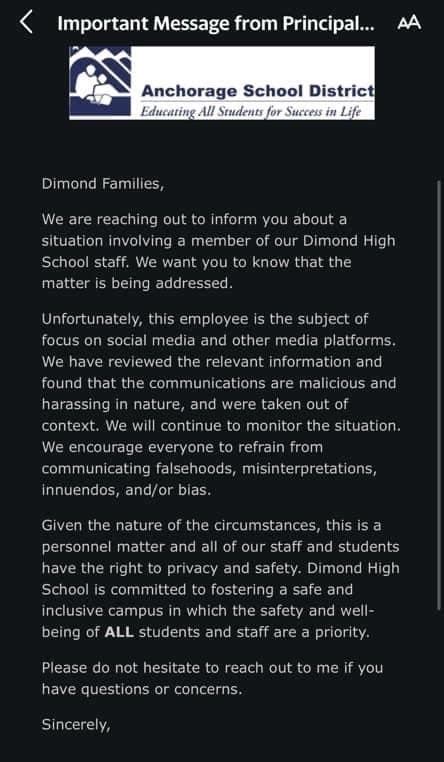444x762 pixels.
Task: Open the AA text size control
Action: tap(409, 23)
